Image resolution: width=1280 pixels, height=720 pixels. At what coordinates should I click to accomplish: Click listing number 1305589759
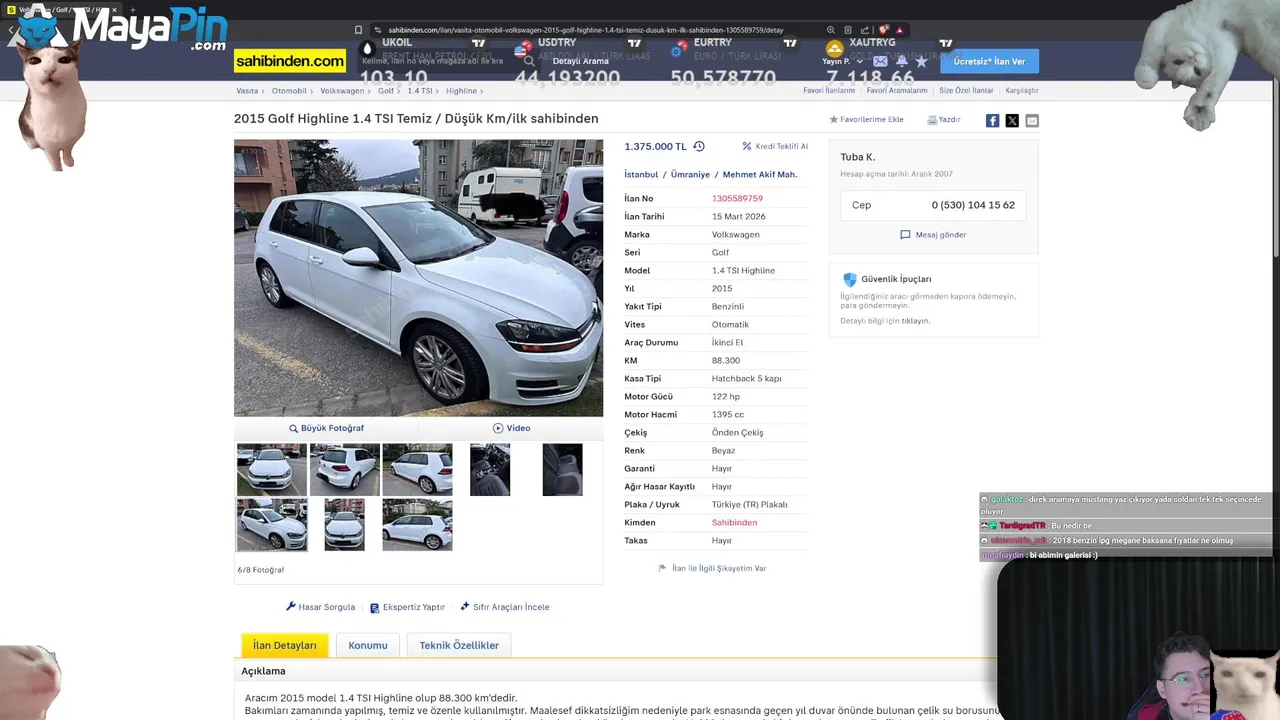[737, 198]
